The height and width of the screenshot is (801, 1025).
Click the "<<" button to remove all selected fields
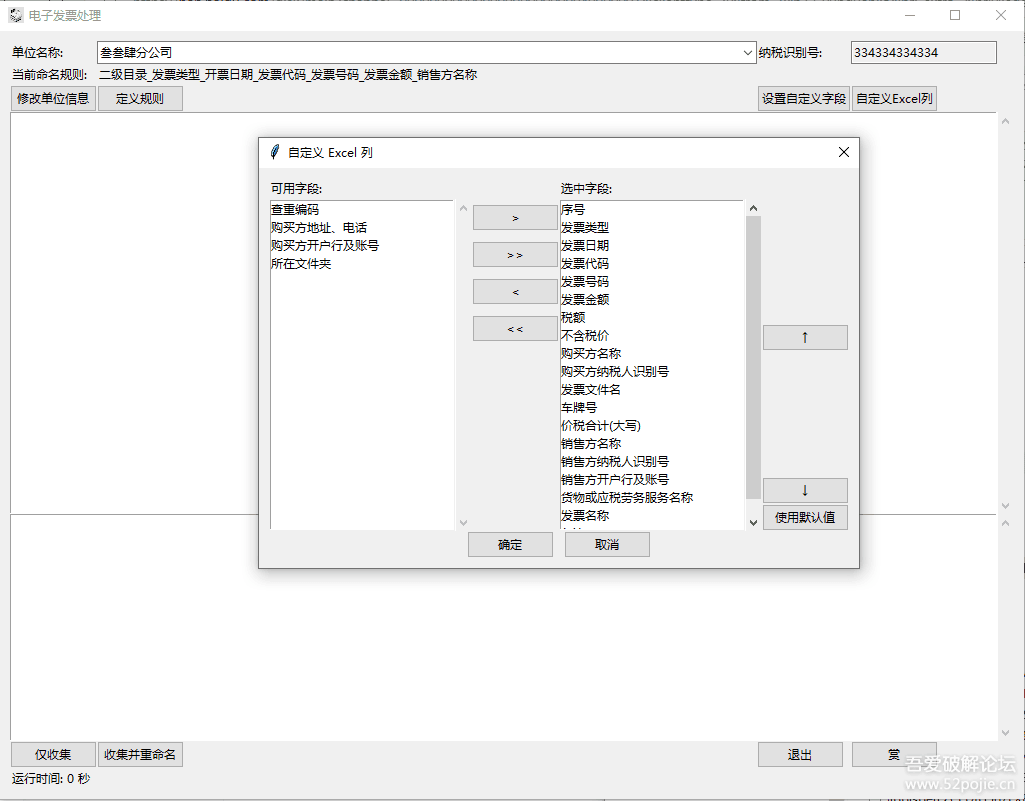pyautogui.click(x=514, y=328)
